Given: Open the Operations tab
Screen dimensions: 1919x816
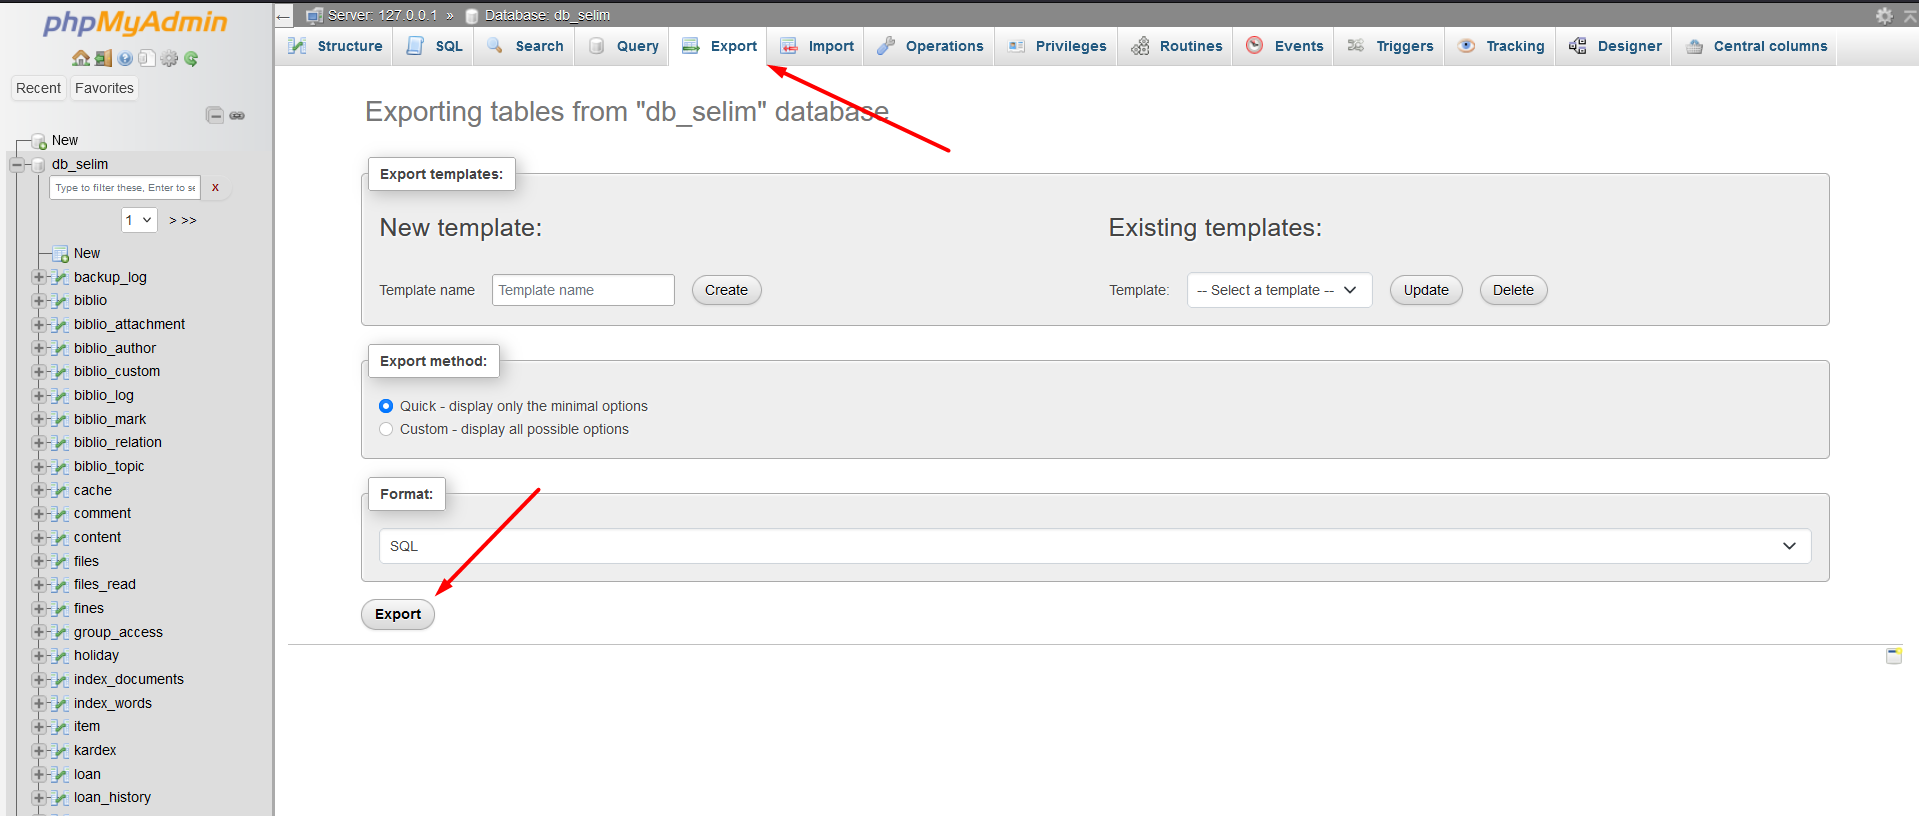Looking at the screenshot, I should 930,46.
